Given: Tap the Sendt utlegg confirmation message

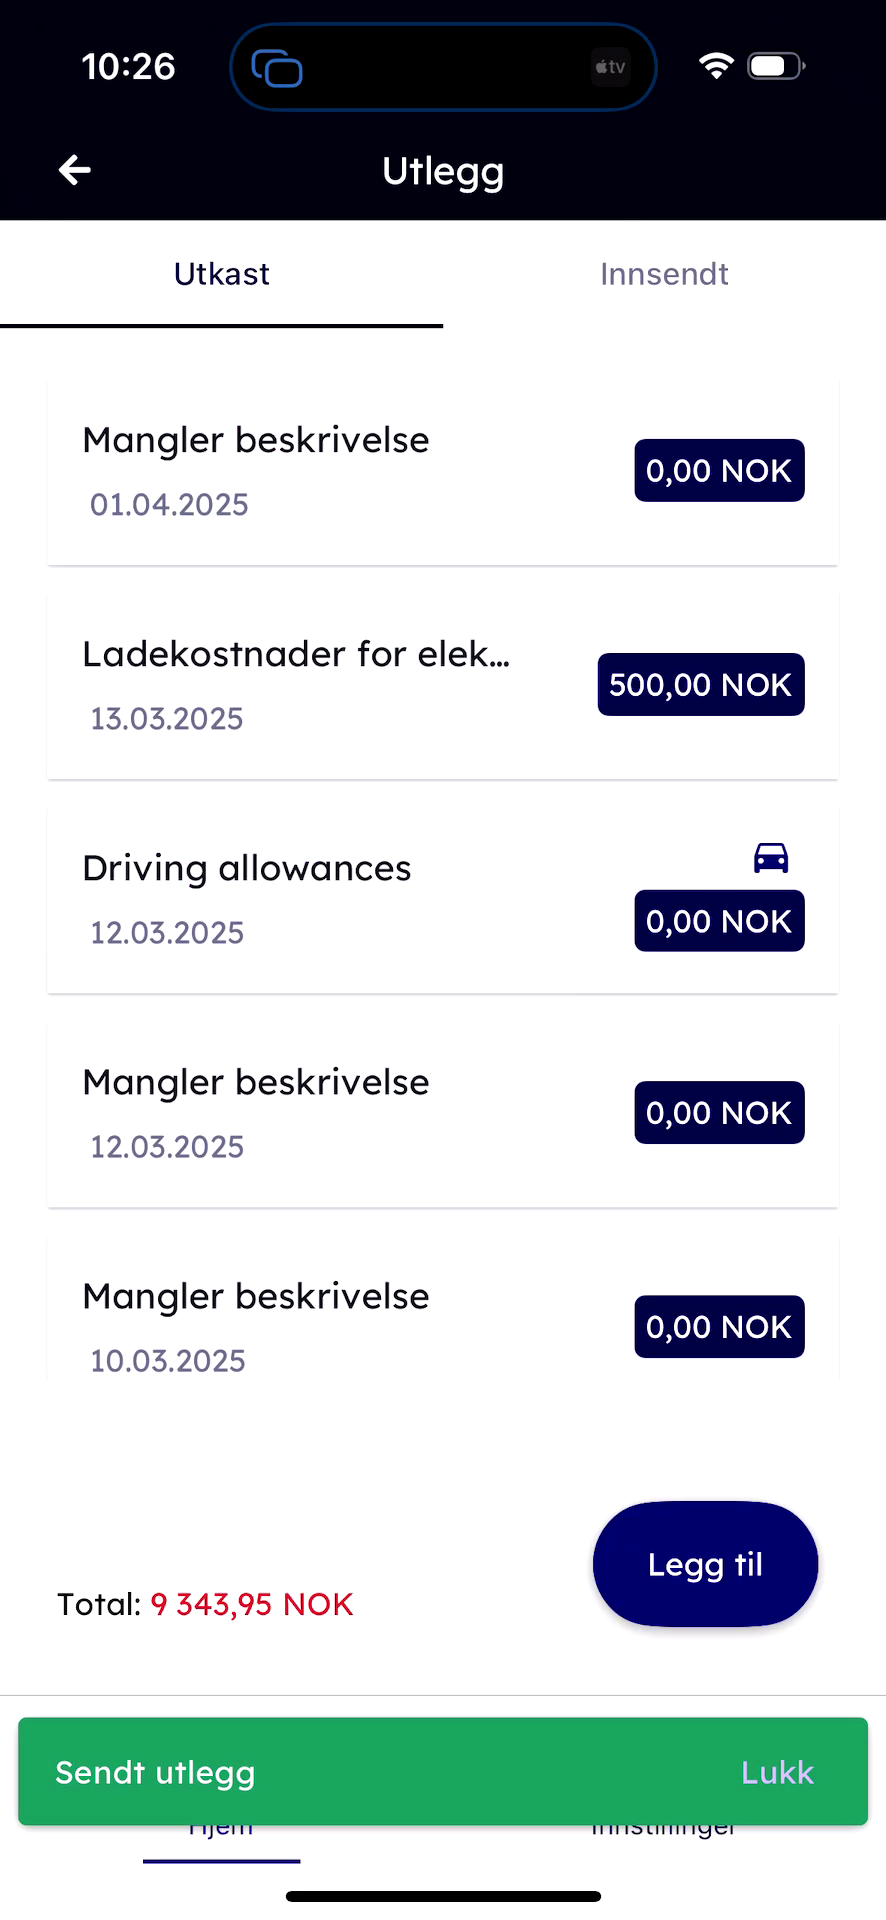Looking at the screenshot, I should (x=156, y=1772).
